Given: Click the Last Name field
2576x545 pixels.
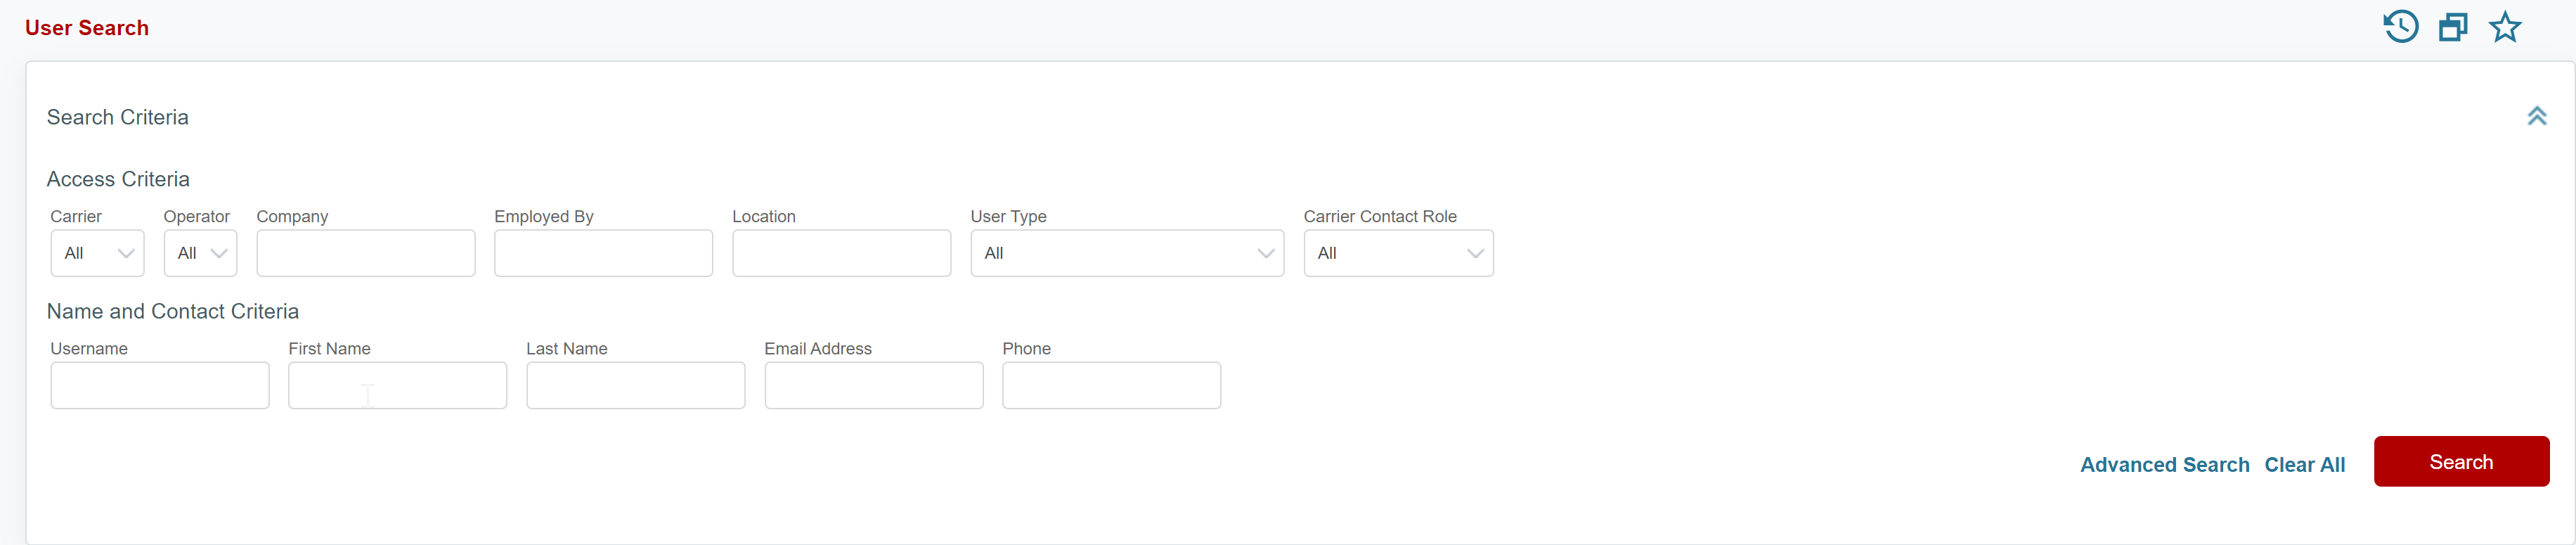Looking at the screenshot, I should tap(635, 385).
